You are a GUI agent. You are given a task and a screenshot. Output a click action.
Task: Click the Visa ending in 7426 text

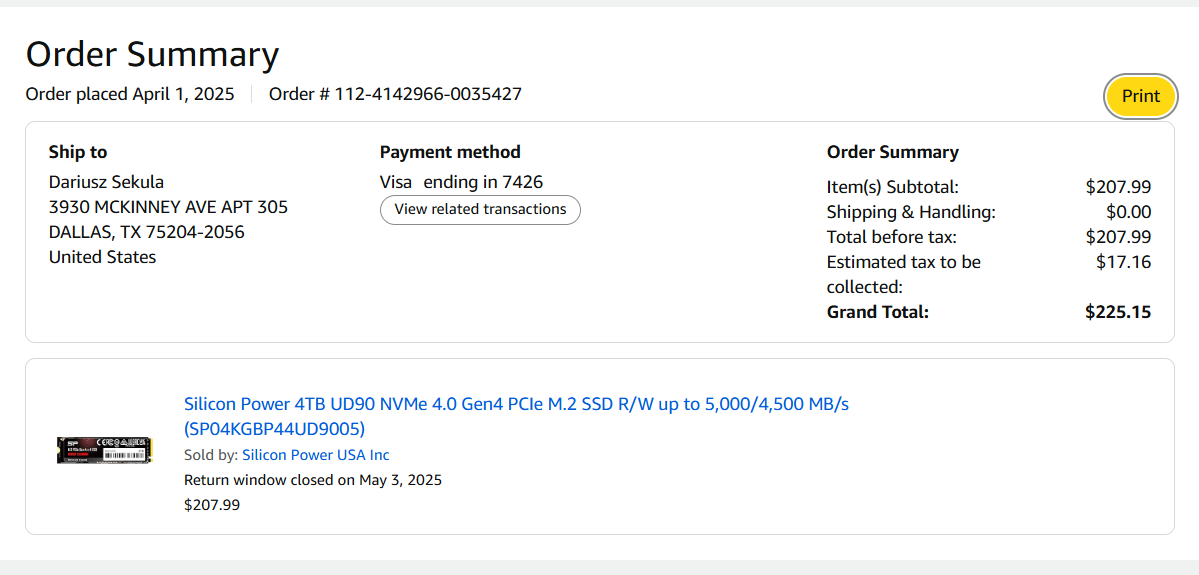[x=461, y=182]
